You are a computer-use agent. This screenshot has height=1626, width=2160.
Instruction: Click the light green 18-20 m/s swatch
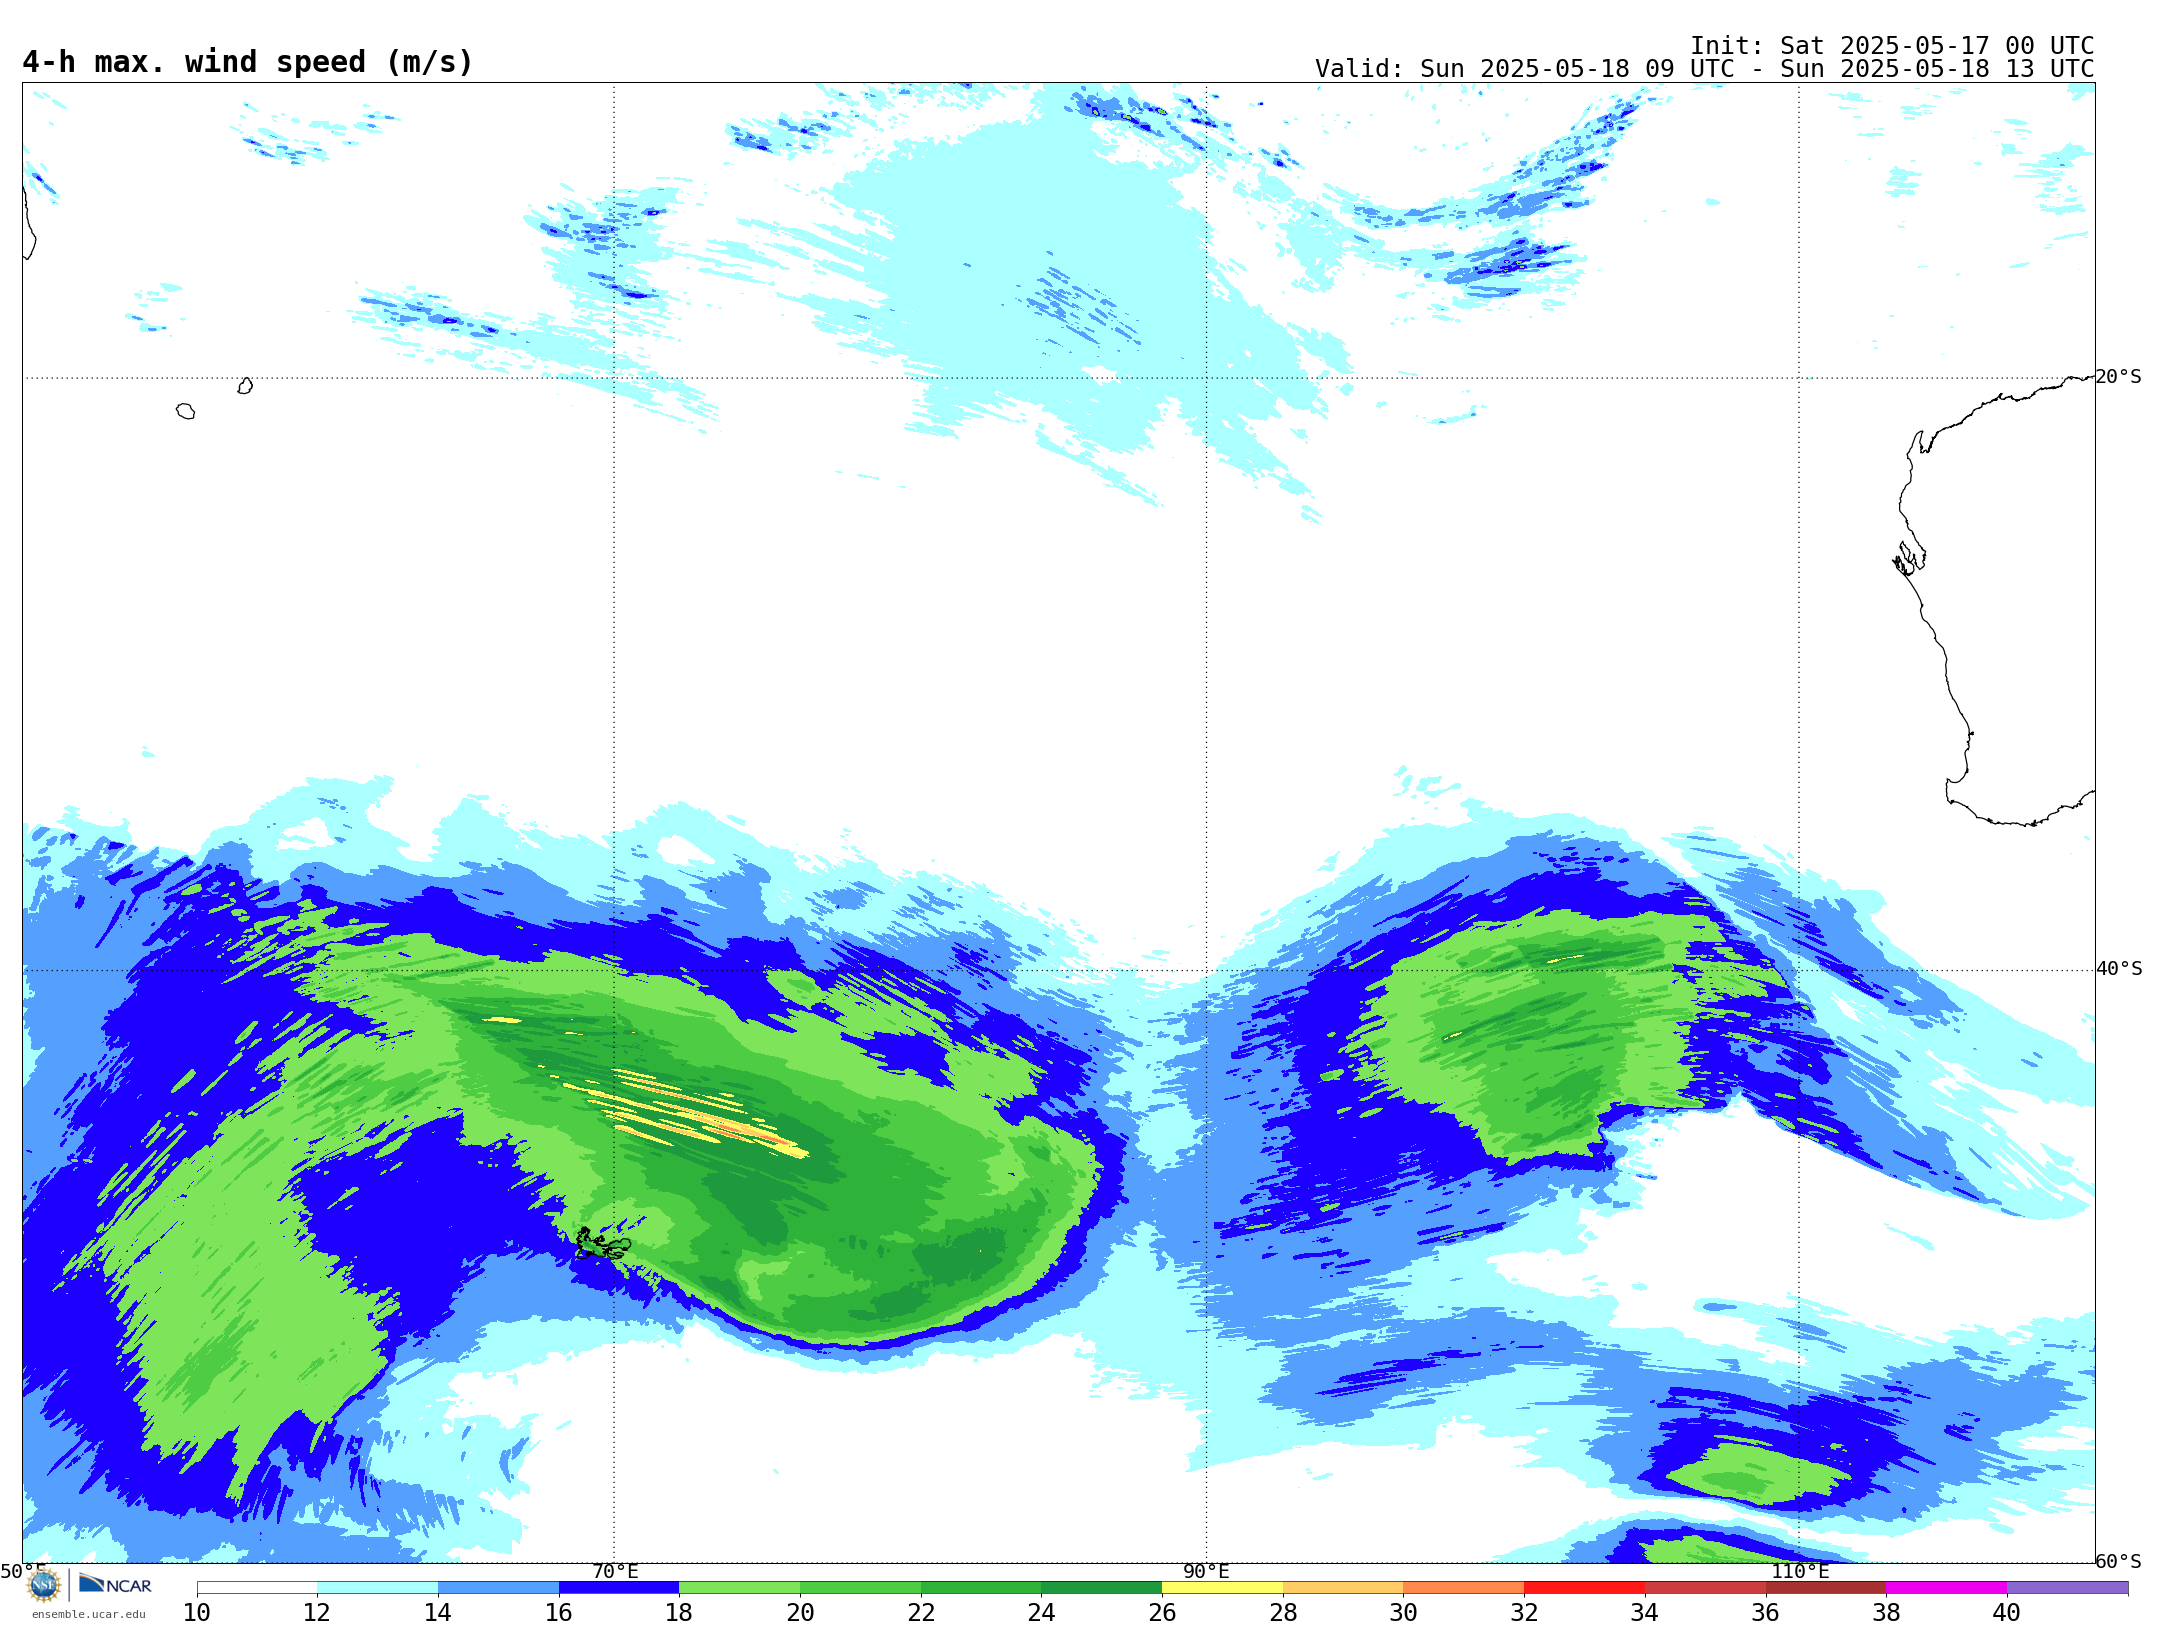(740, 1588)
